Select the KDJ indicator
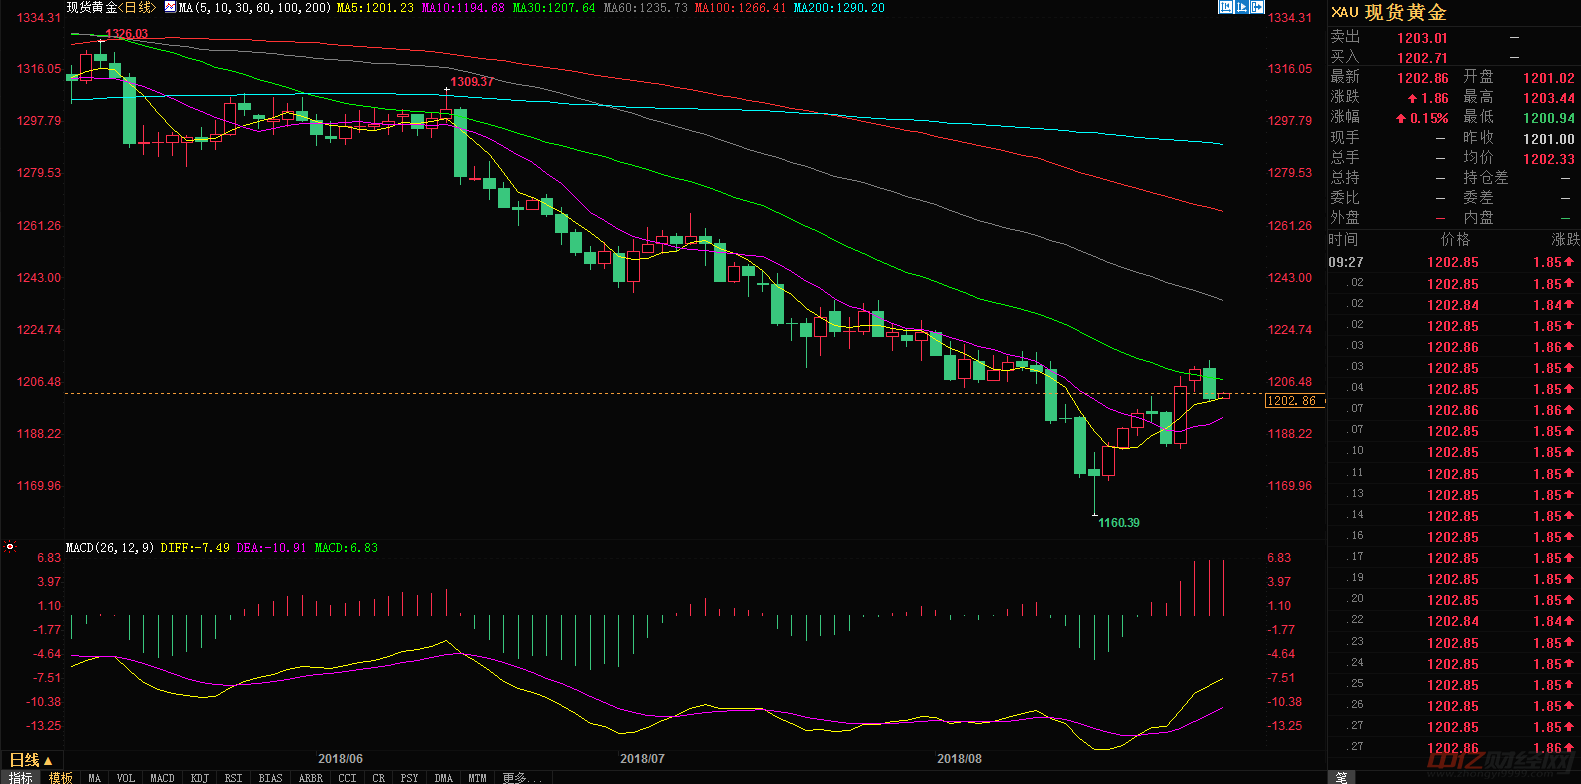Image resolution: width=1581 pixels, height=784 pixels. pyautogui.click(x=199, y=778)
